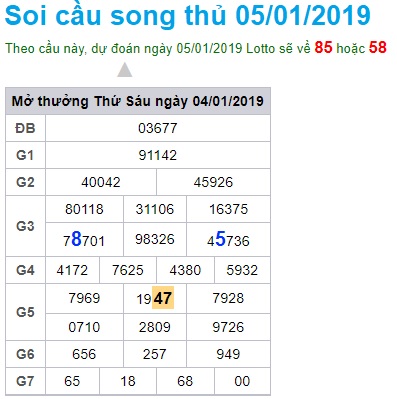Click the G6 number 257
The height and width of the screenshot is (399, 397).
click(155, 354)
